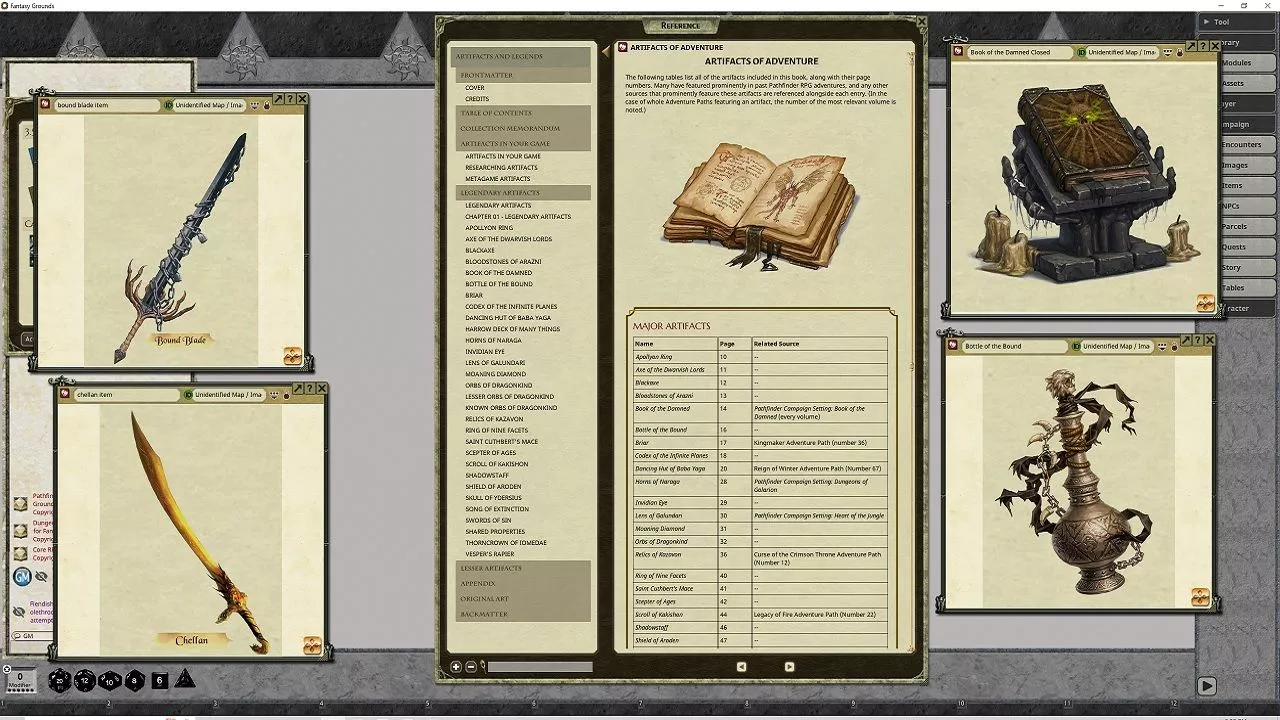This screenshot has height=720, width=1280.
Task: Toggle lock on Book of the Damned window
Action: coord(1180,52)
